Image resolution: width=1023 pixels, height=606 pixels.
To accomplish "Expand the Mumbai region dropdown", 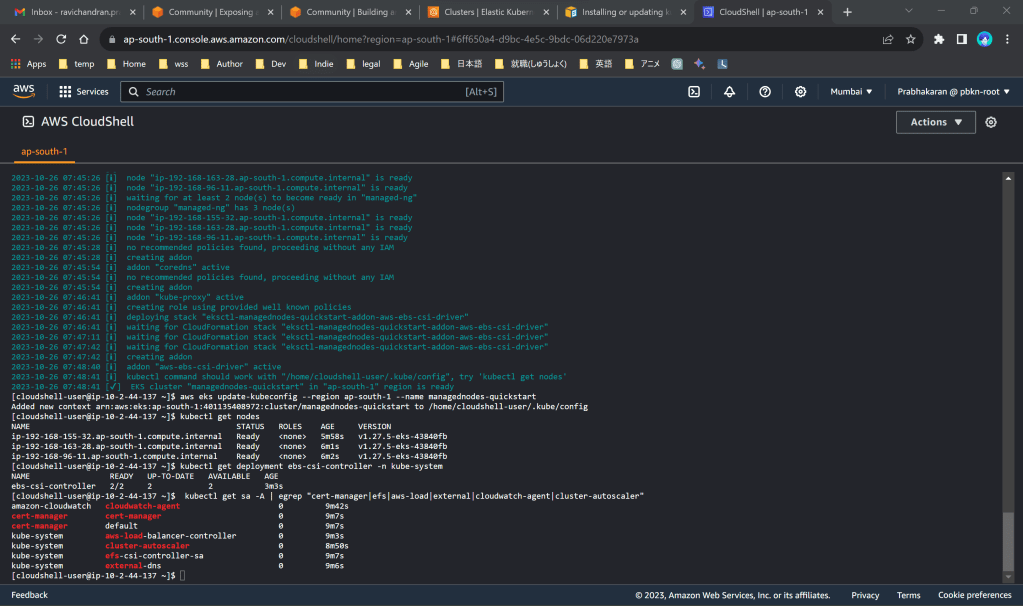I will [851, 92].
